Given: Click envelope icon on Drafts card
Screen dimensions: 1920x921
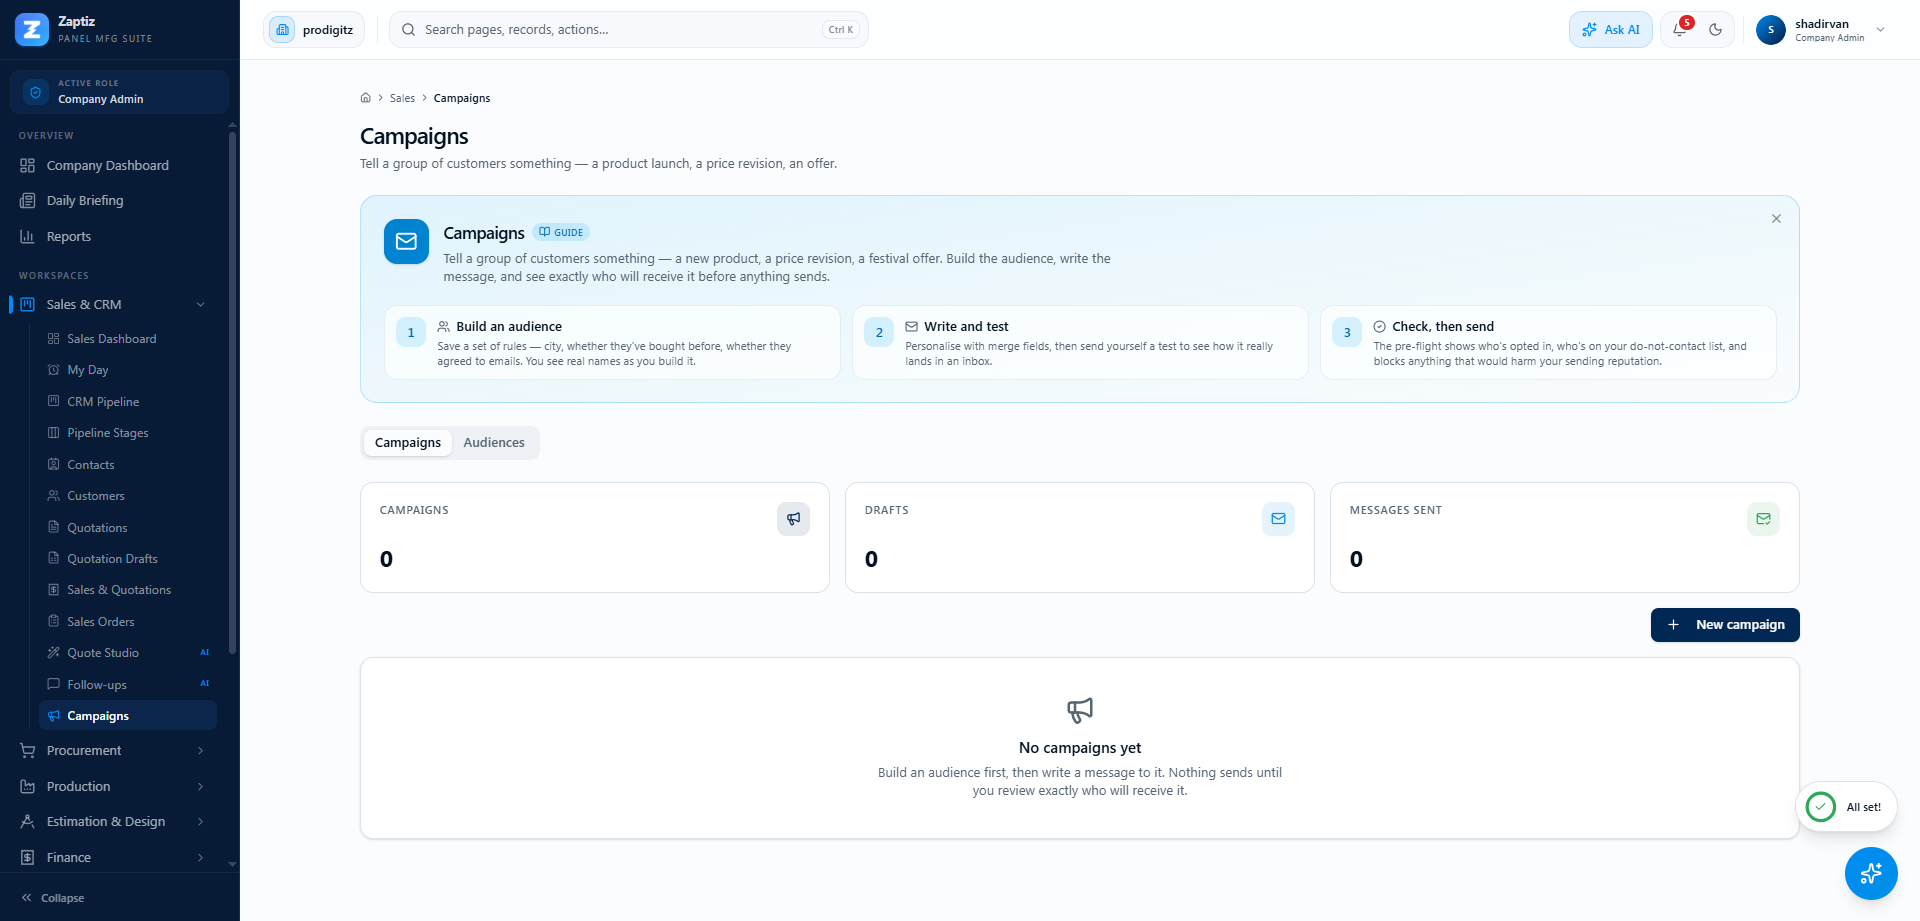Looking at the screenshot, I should click(1278, 519).
